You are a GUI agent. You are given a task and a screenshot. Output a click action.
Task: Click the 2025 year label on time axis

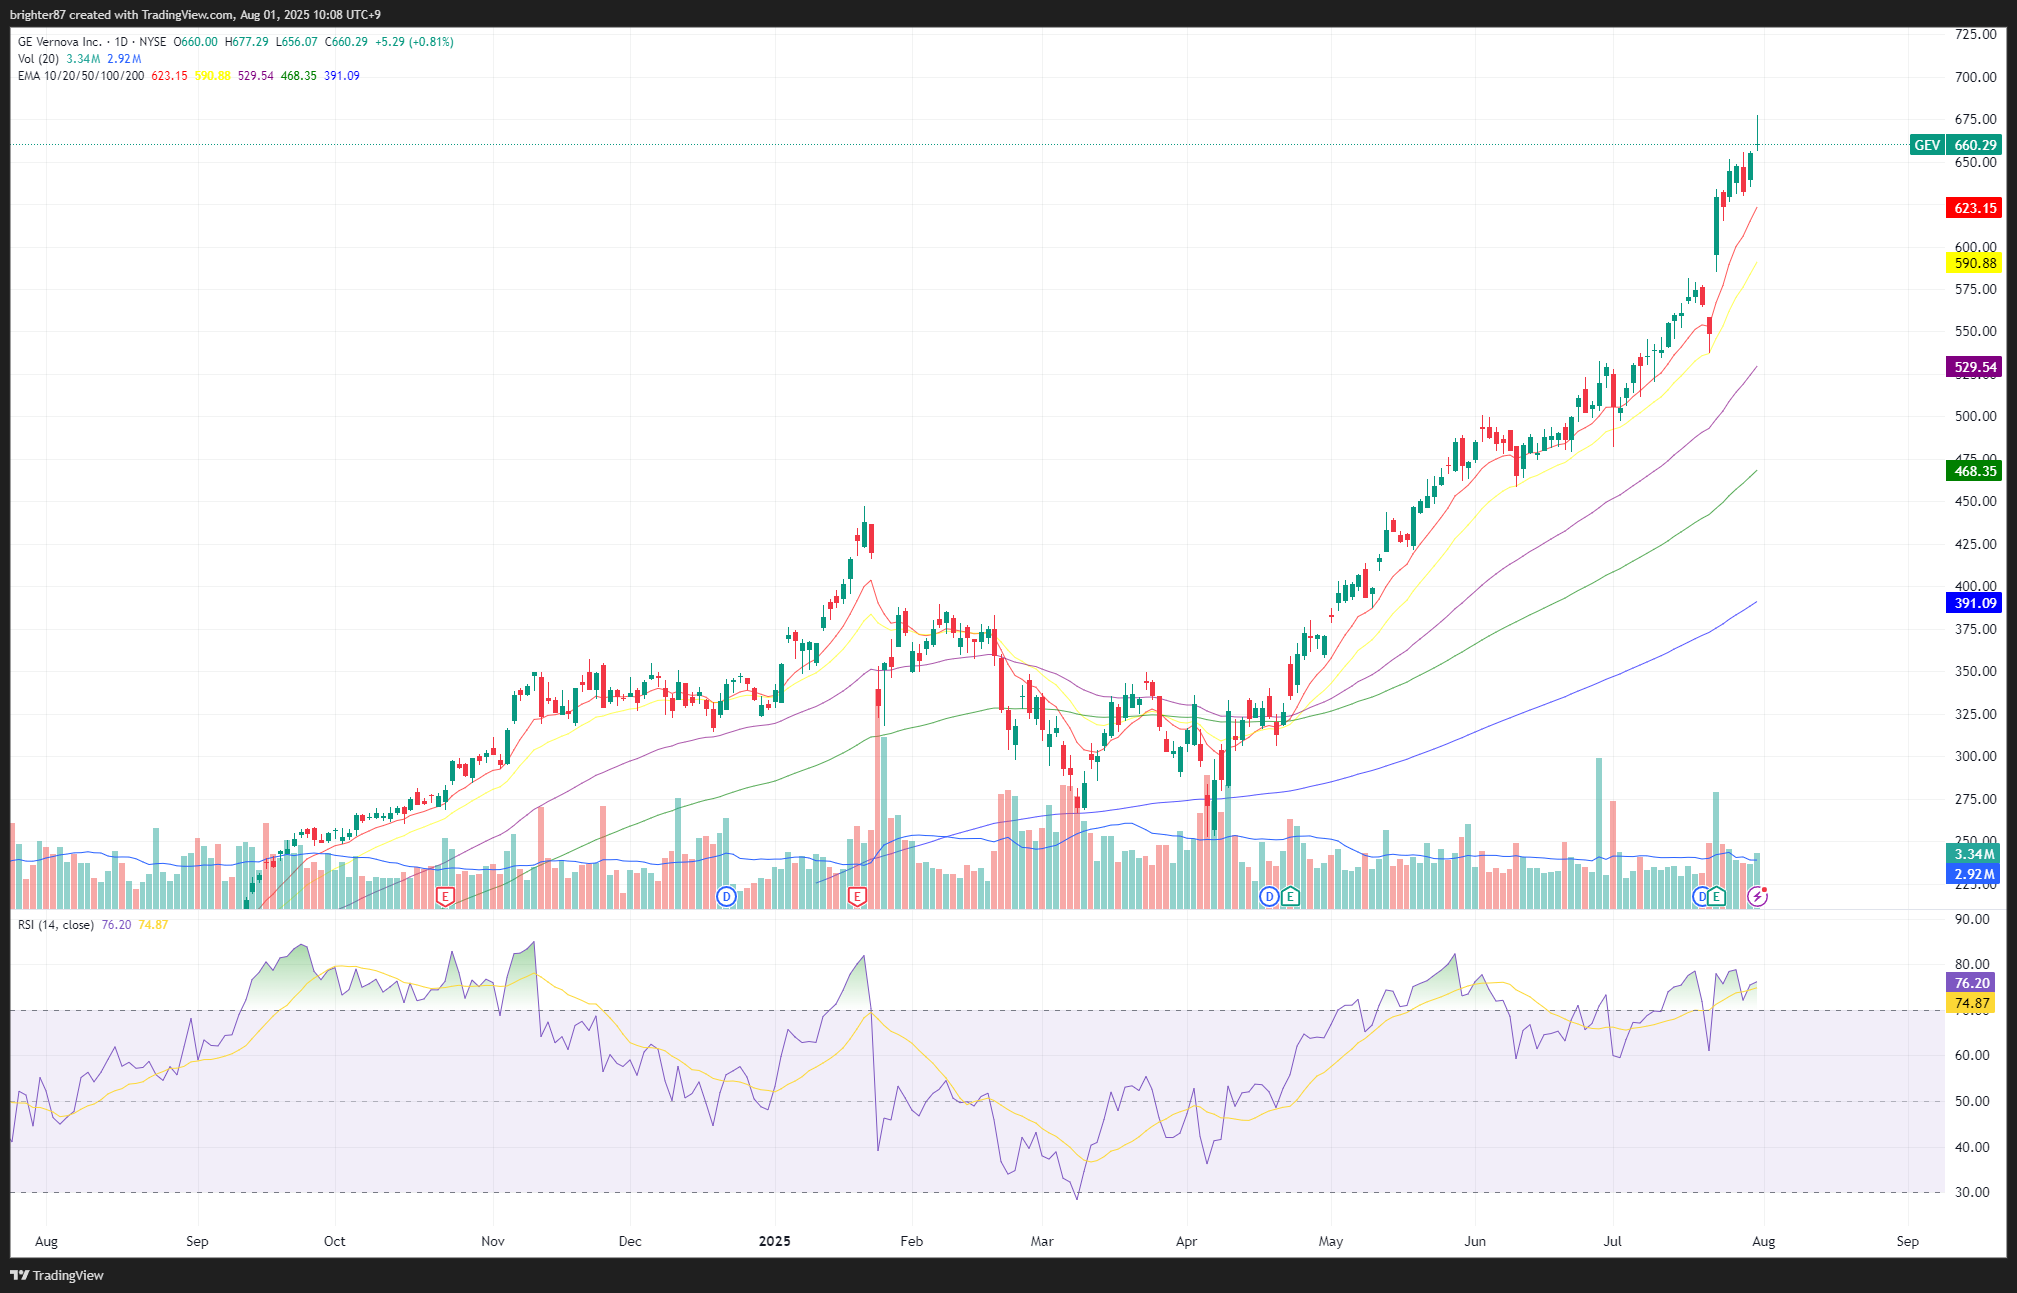point(774,1241)
